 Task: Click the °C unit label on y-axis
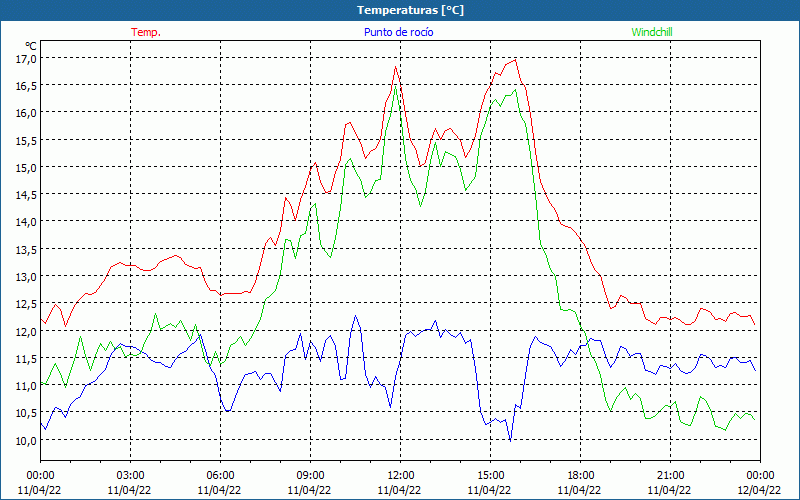click(31, 46)
